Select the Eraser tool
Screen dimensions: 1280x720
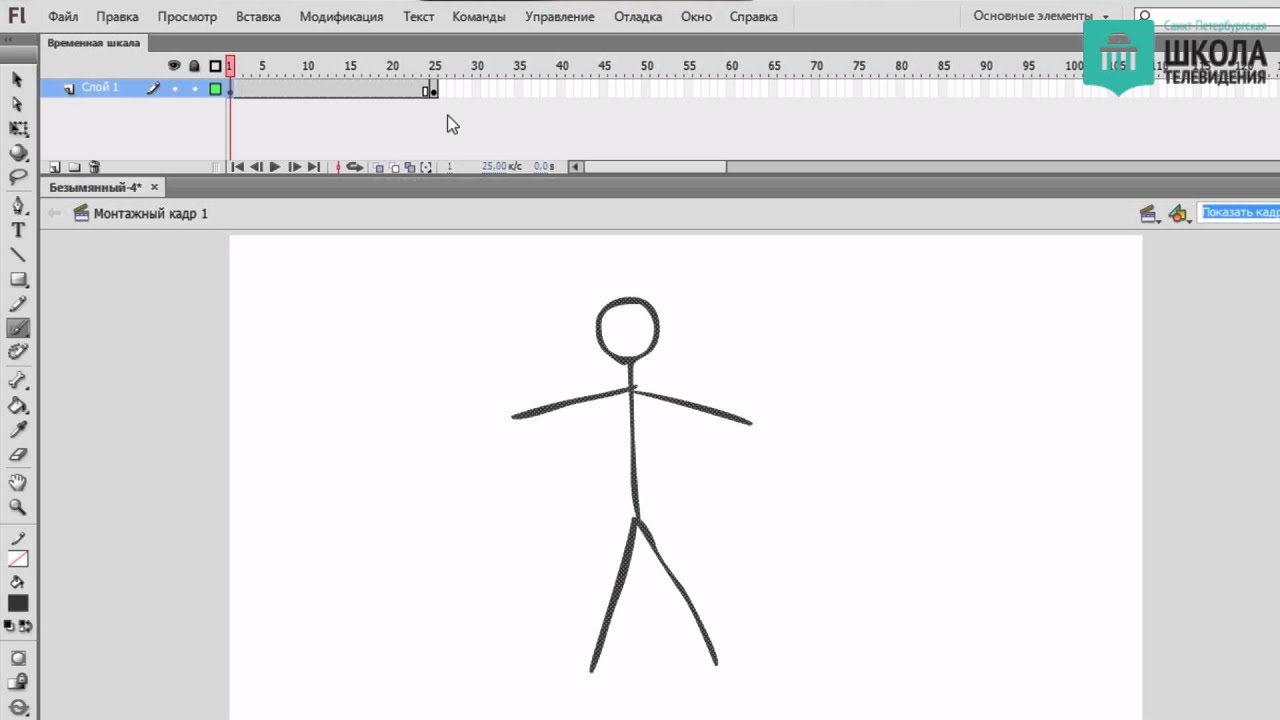click(18, 454)
